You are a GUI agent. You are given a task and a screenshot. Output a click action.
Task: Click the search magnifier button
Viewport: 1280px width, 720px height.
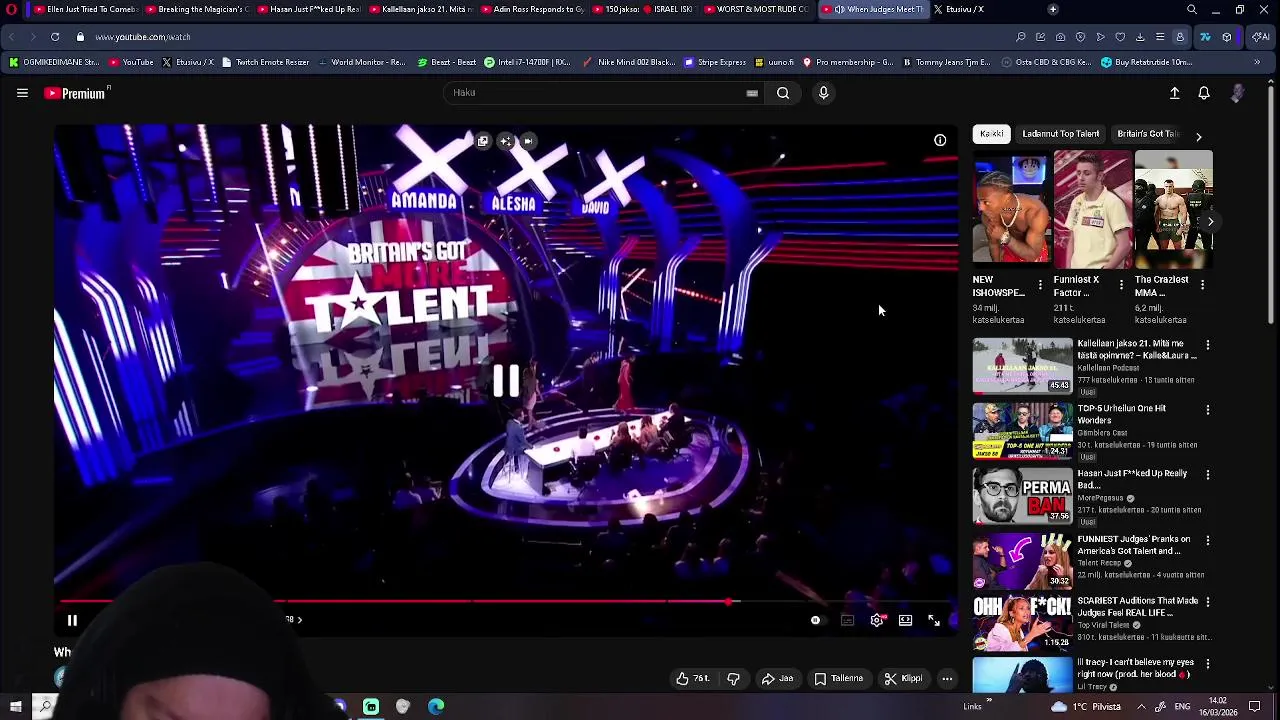pyautogui.click(x=783, y=93)
